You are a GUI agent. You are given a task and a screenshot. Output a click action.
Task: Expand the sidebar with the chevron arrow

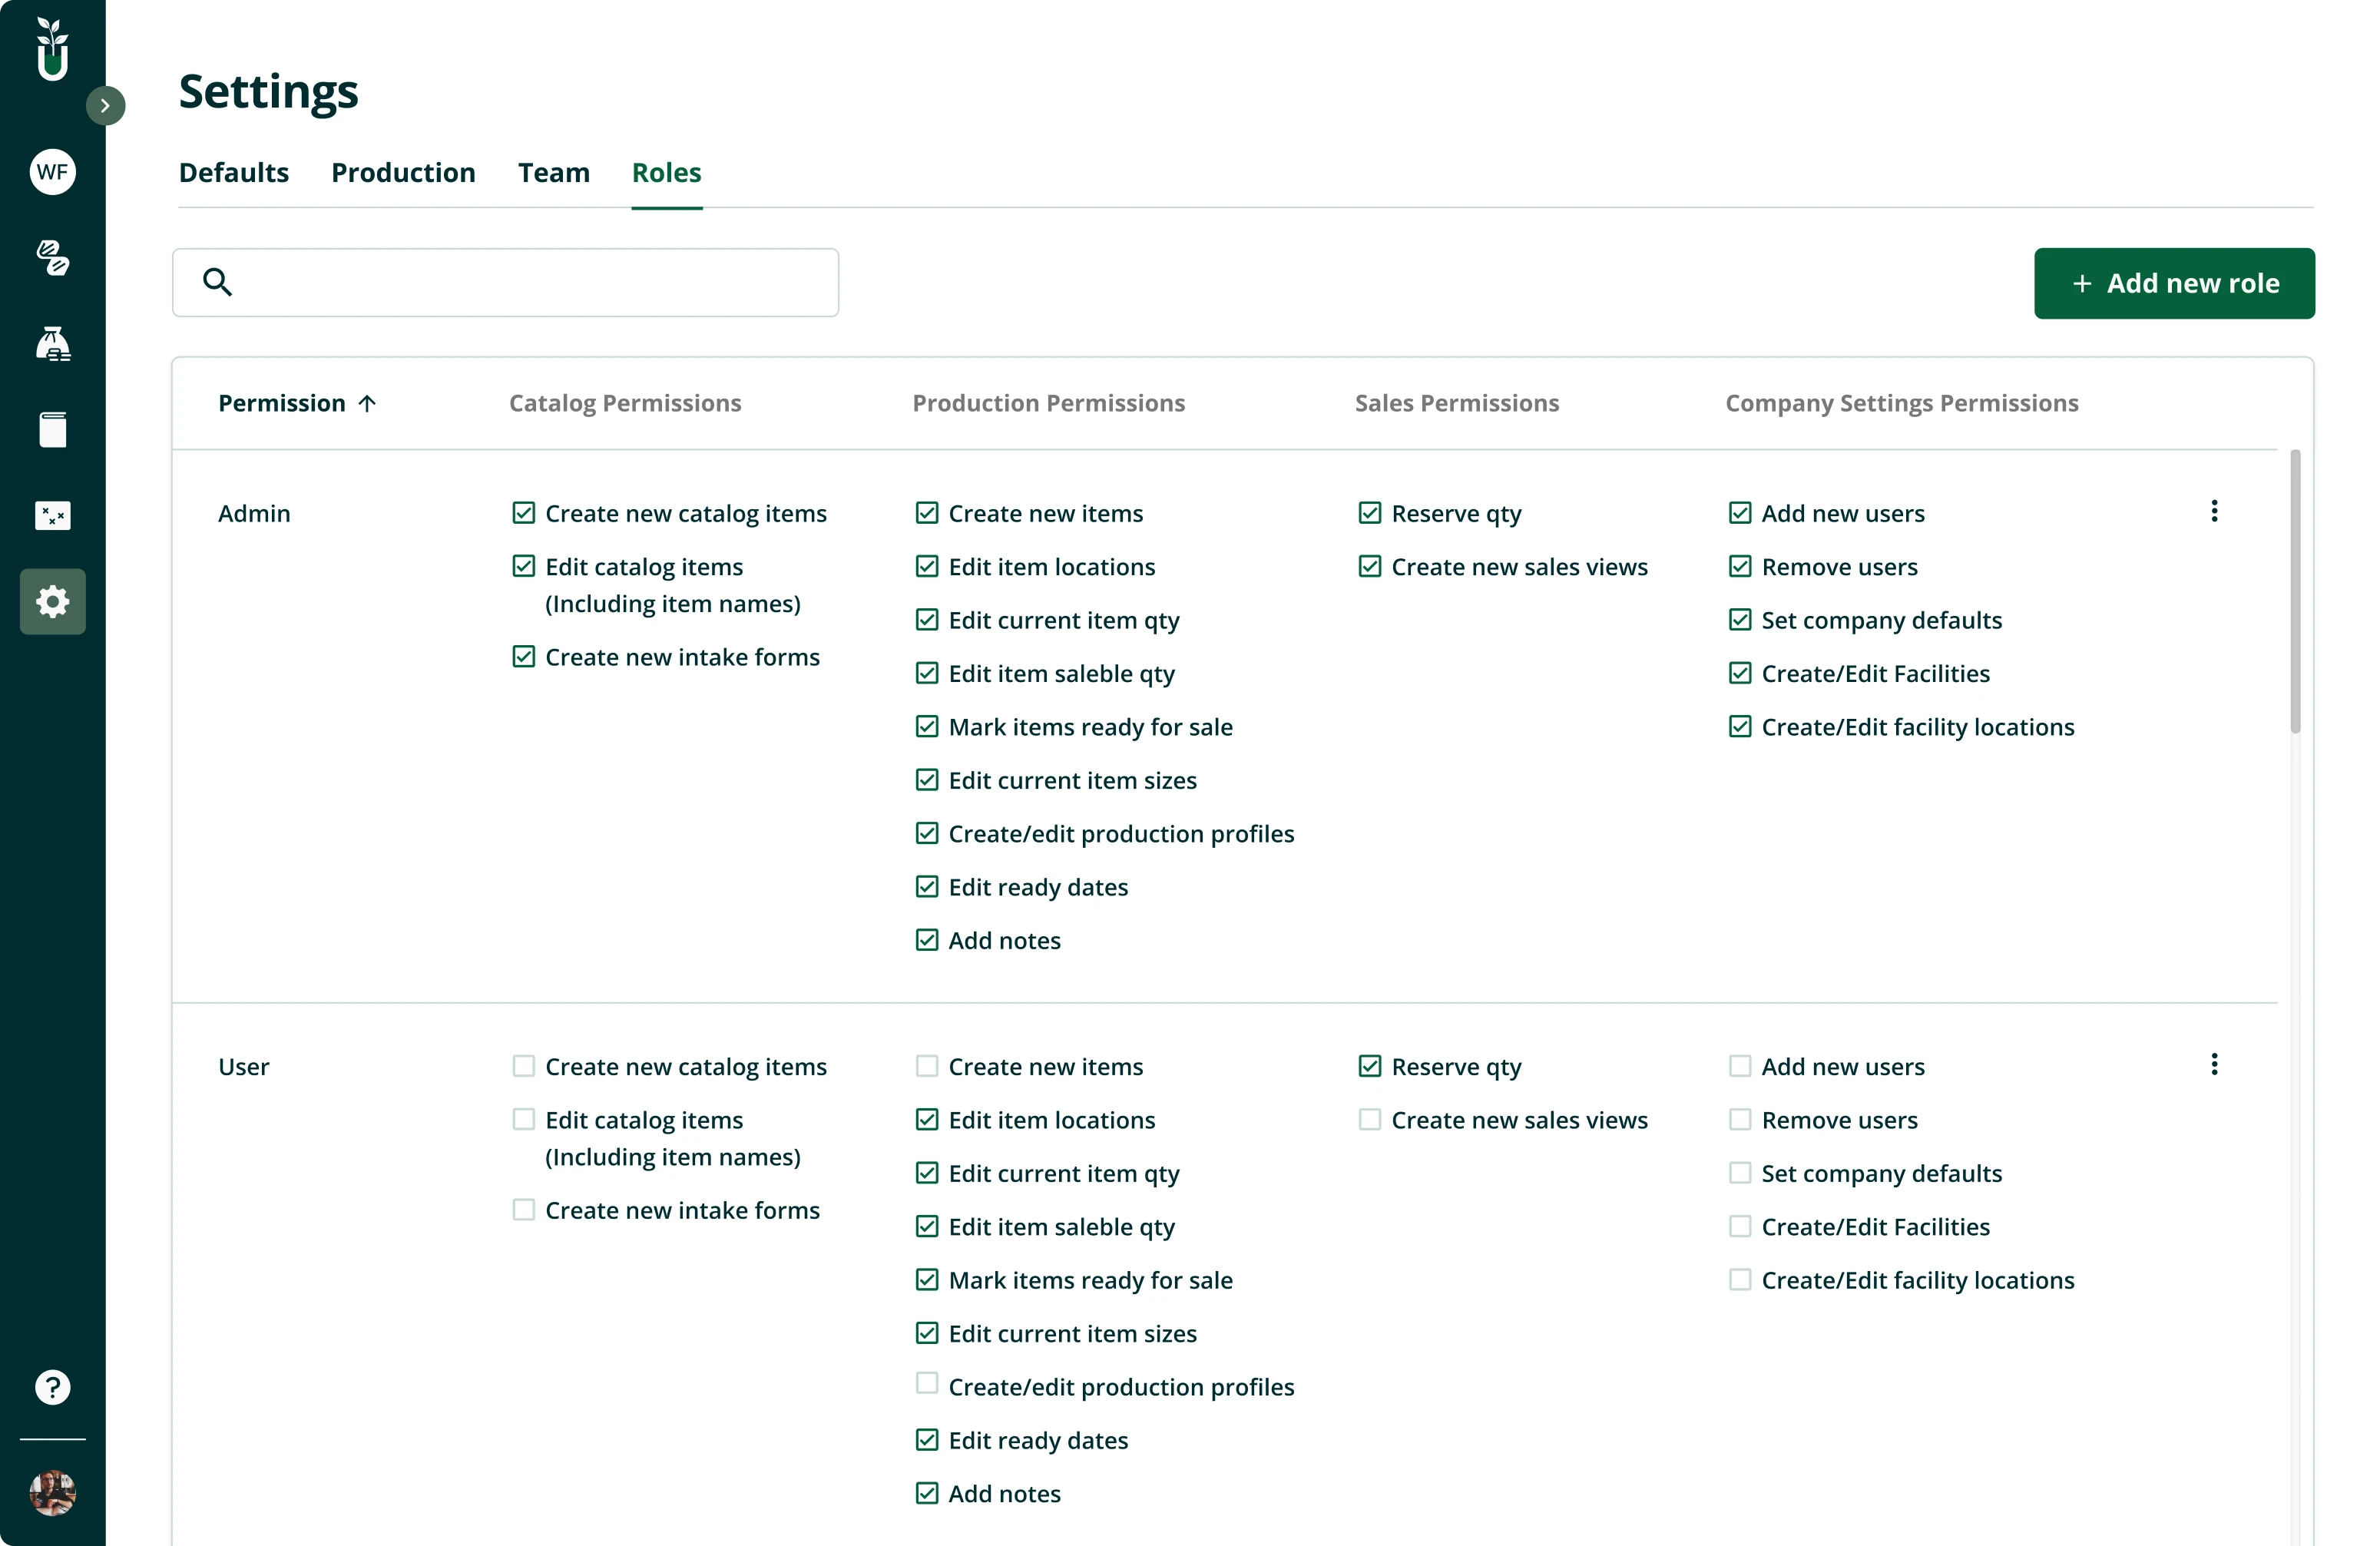106,104
